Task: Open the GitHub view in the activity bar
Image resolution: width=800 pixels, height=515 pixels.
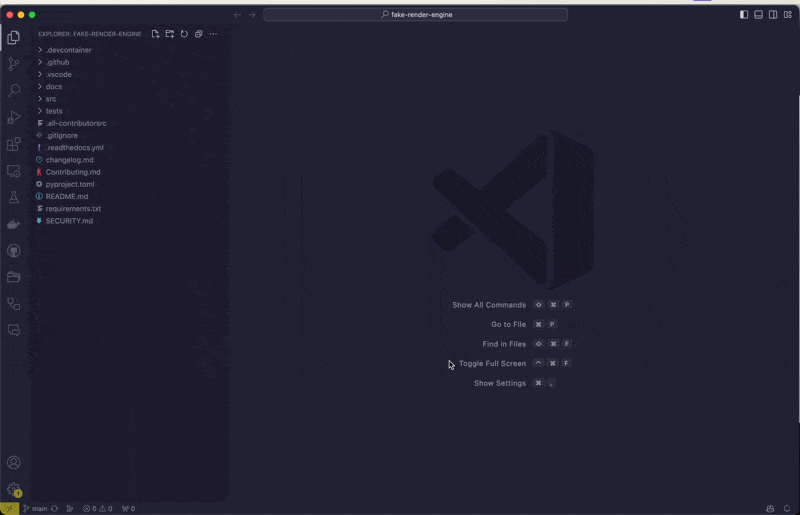Action: tap(14, 251)
